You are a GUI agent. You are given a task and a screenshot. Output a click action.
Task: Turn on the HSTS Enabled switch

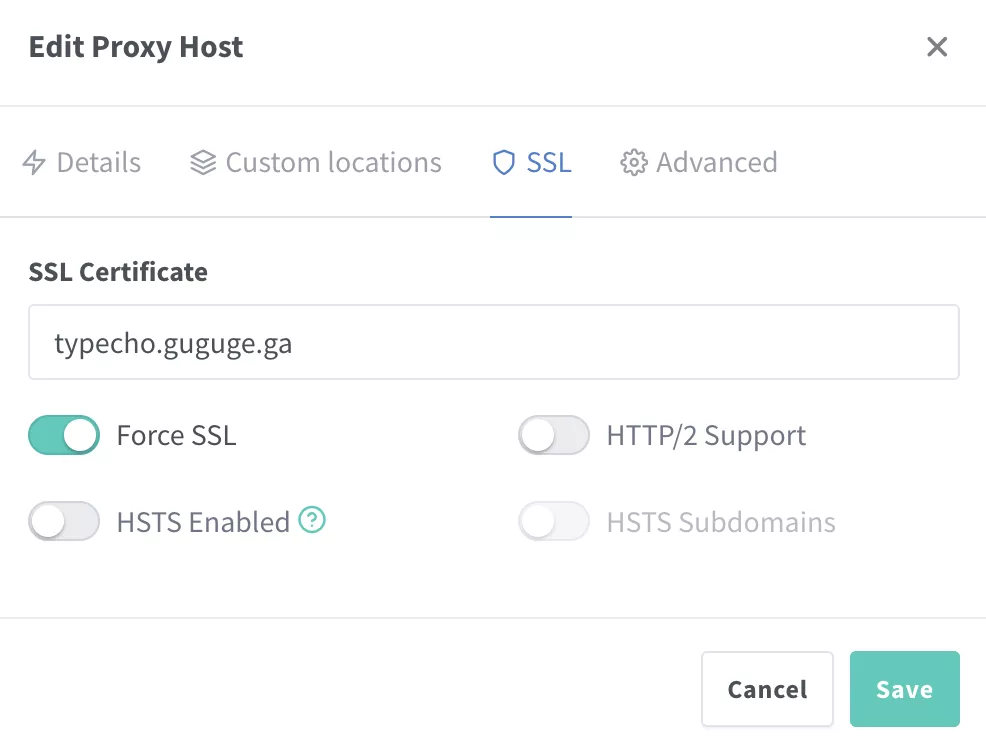[x=64, y=522]
